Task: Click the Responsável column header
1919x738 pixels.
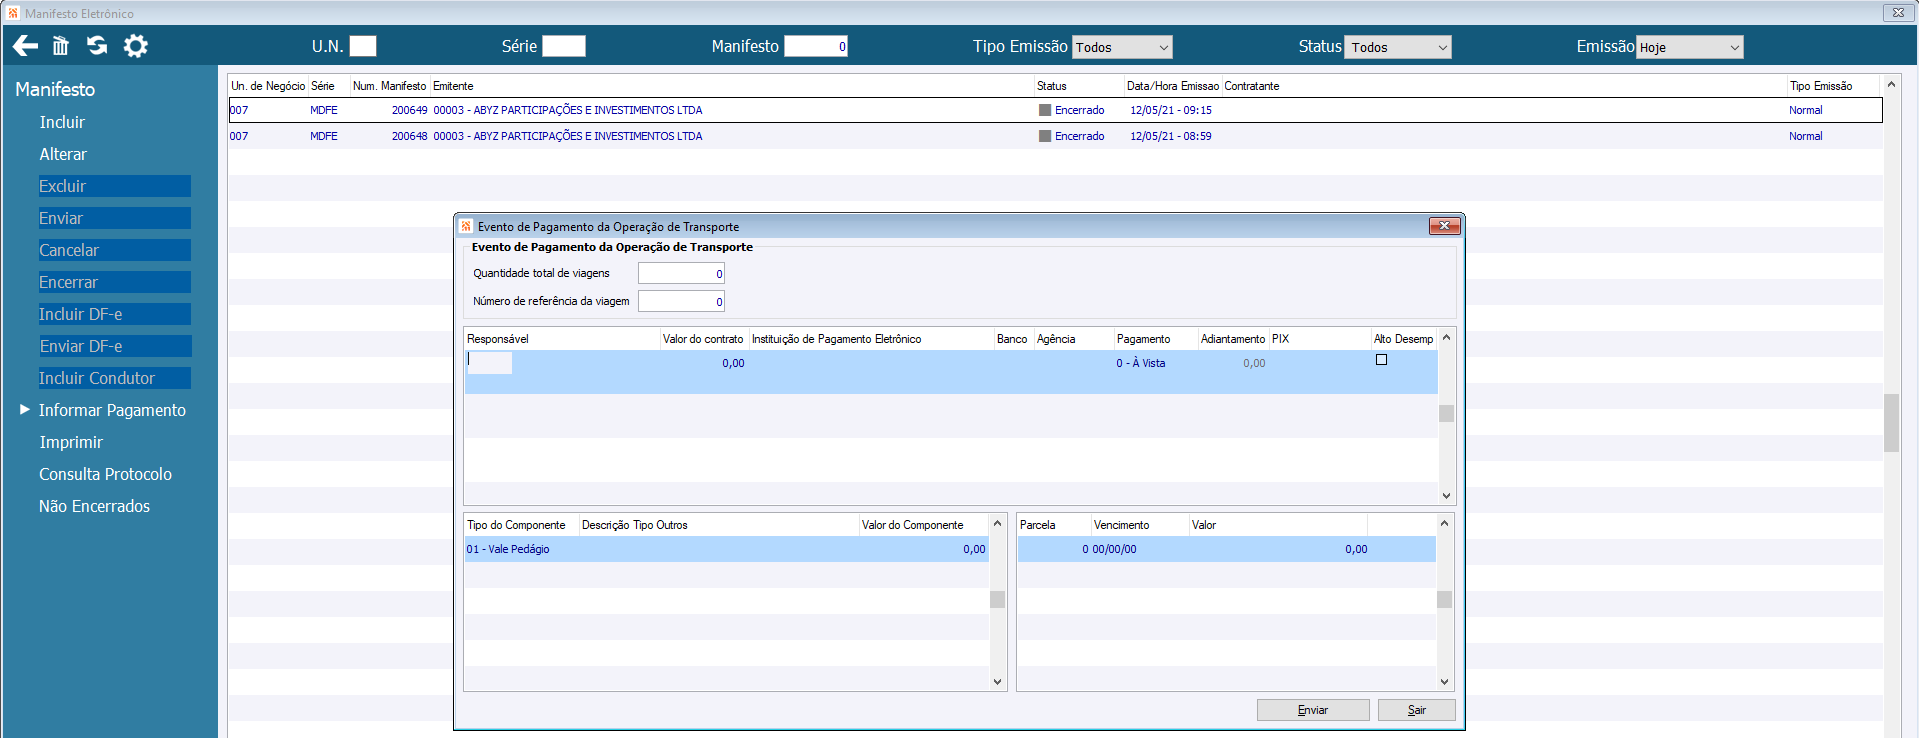Action: [x=497, y=339]
